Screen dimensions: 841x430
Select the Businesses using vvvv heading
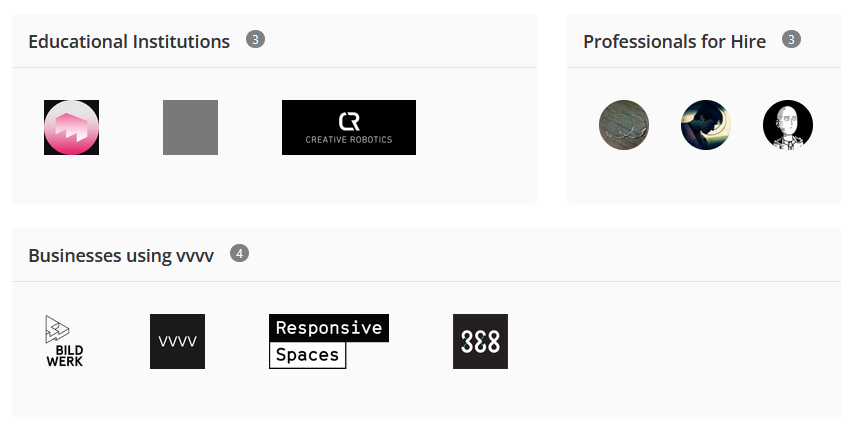coord(121,255)
